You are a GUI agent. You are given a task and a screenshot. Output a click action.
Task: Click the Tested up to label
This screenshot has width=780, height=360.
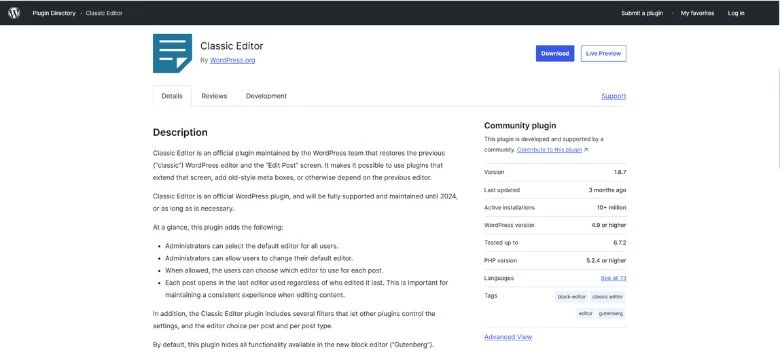(x=501, y=243)
